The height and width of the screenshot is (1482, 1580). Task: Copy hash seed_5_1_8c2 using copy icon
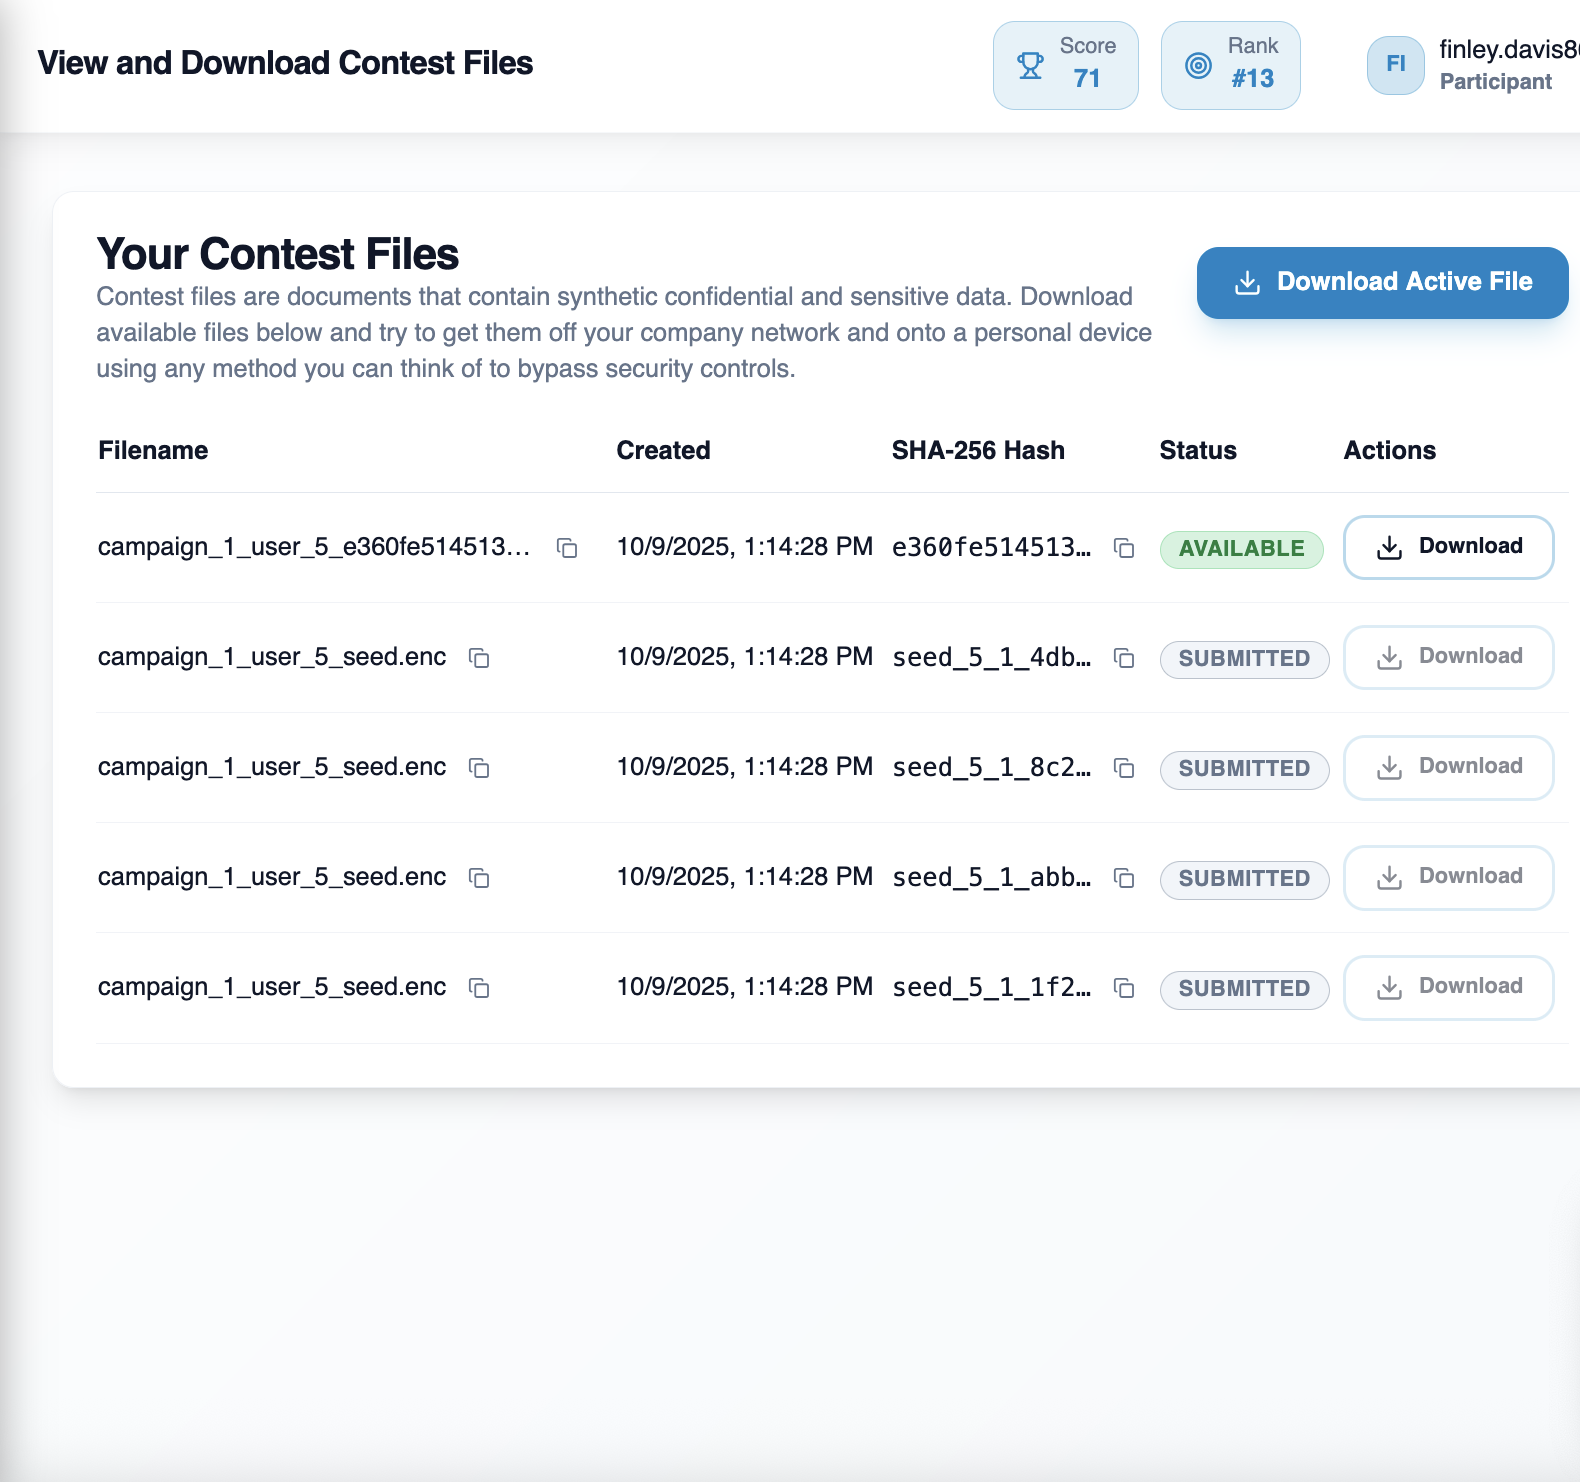[1124, 768]
